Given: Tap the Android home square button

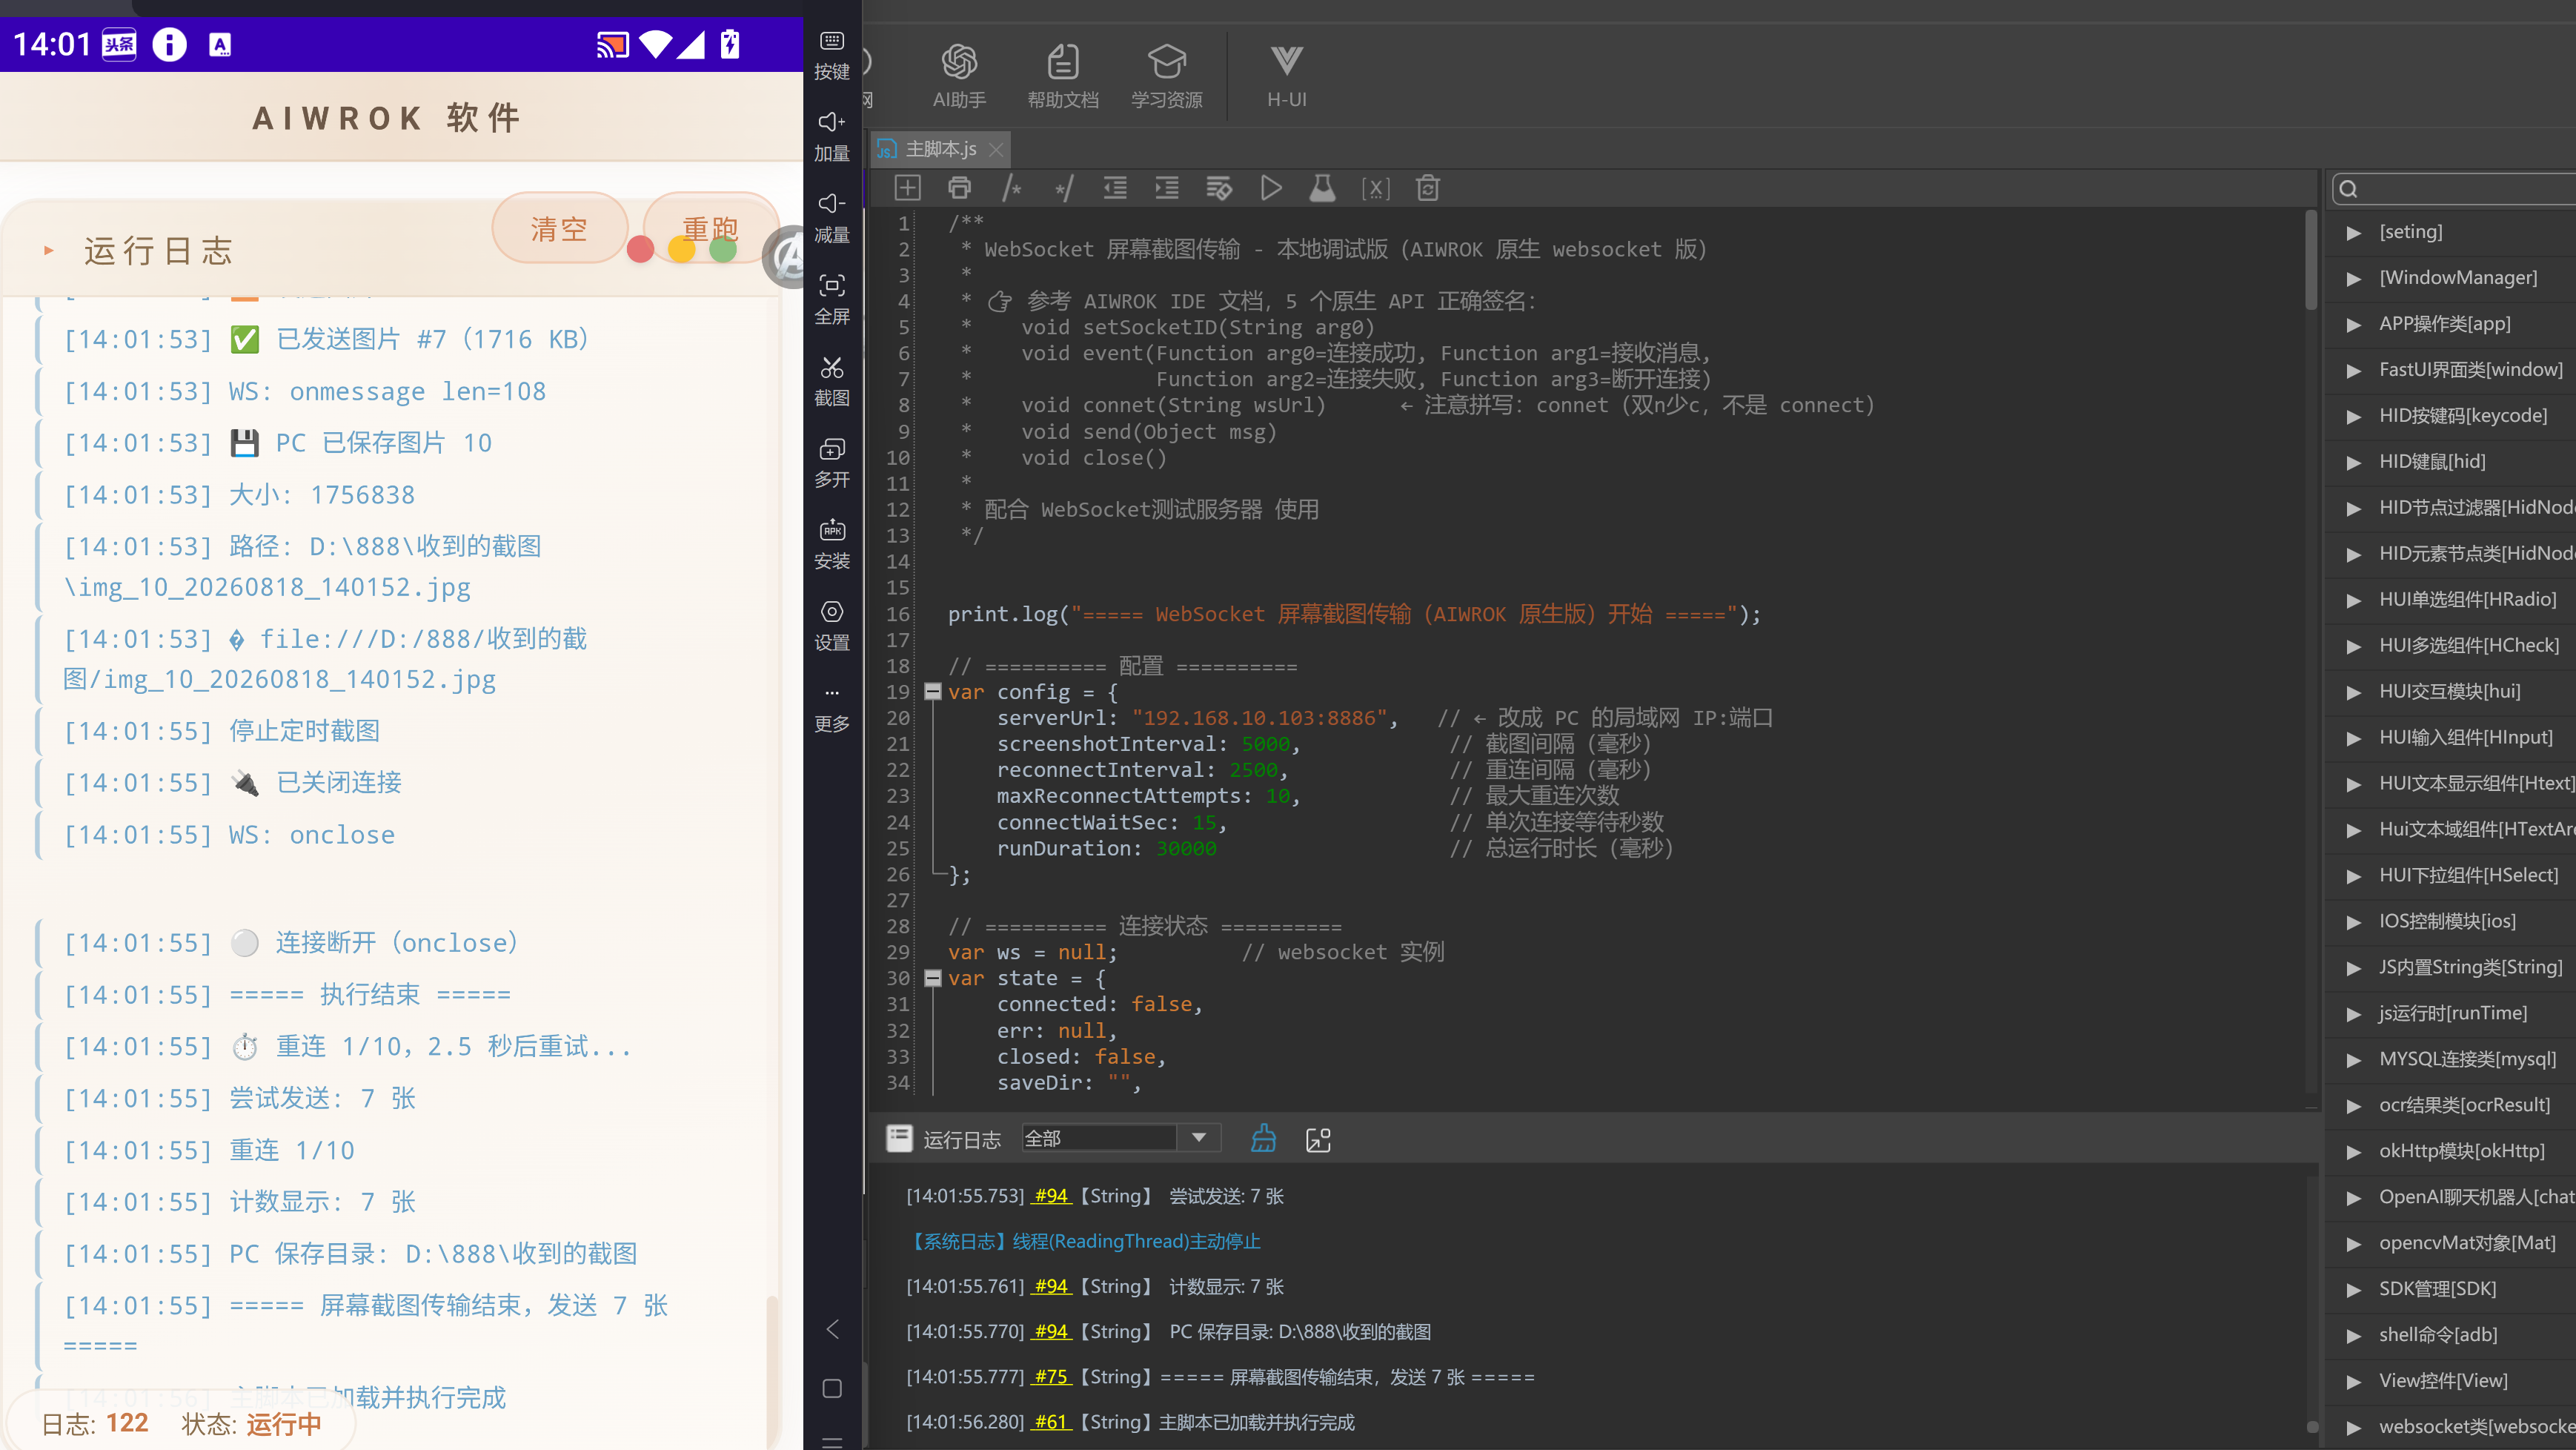Looking at the screenshot, I should tap(832, 1388).
